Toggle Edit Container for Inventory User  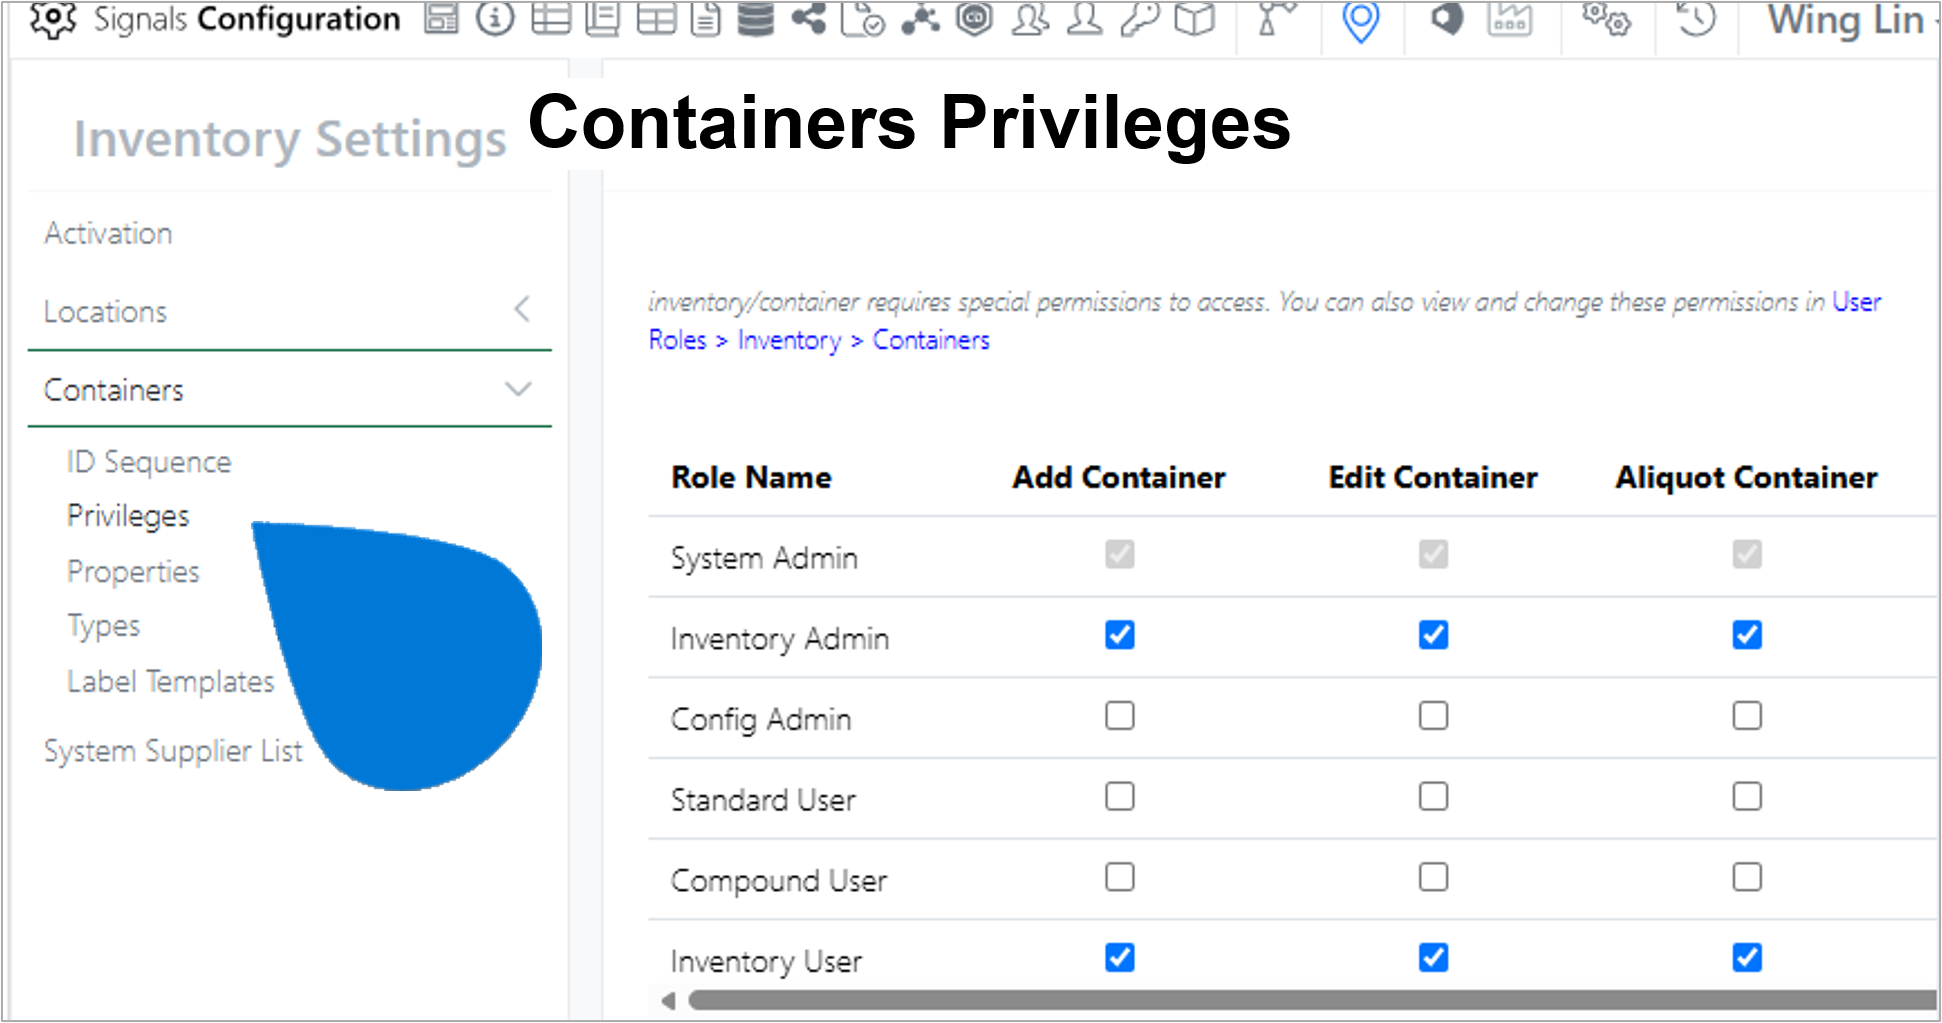pyautogui.click(x=1433, y=958)
